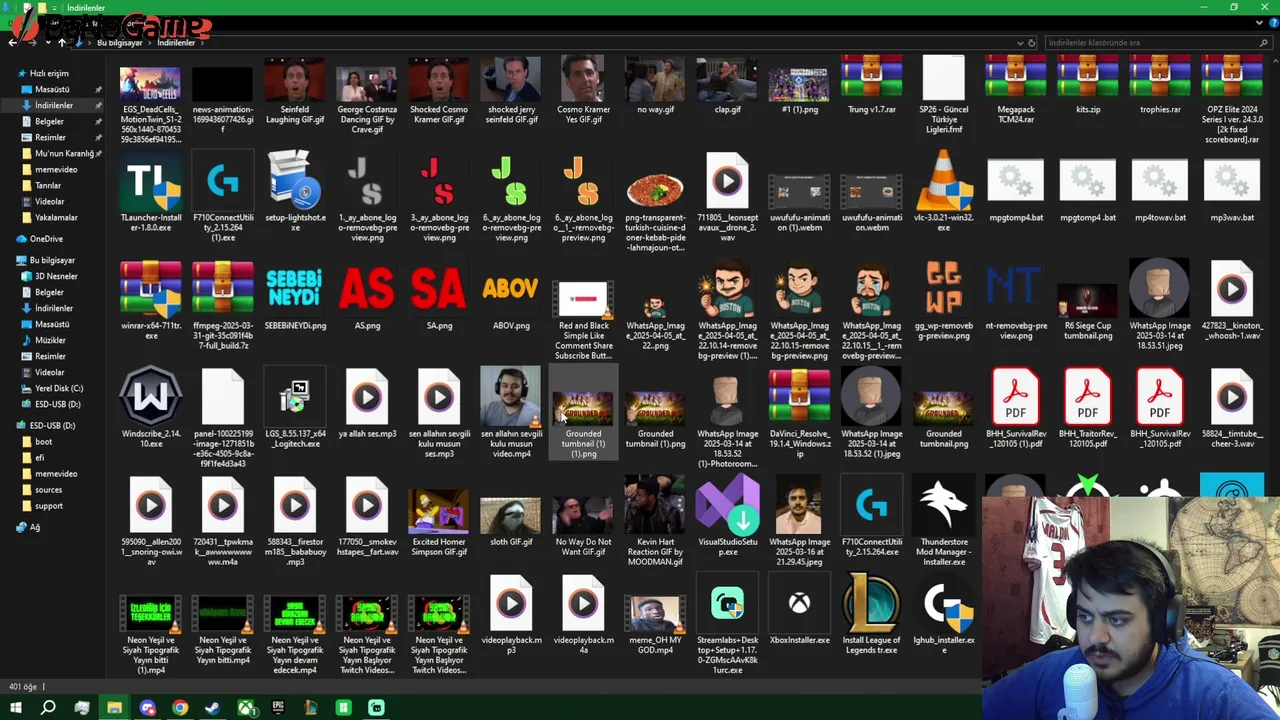Open the Windows Start menu

click(x=15, y=708)
